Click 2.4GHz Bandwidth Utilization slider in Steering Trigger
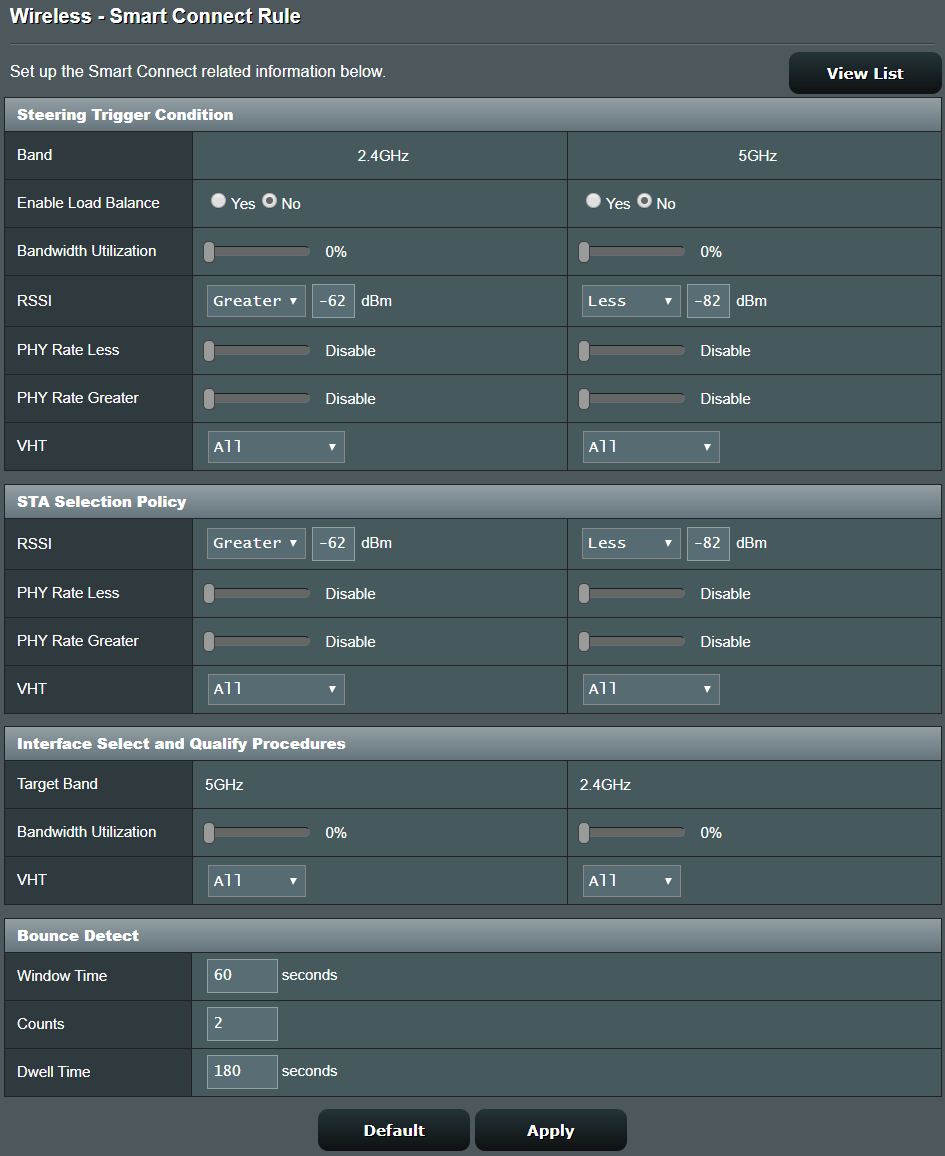945x1156 pixels. pos(260,252)
